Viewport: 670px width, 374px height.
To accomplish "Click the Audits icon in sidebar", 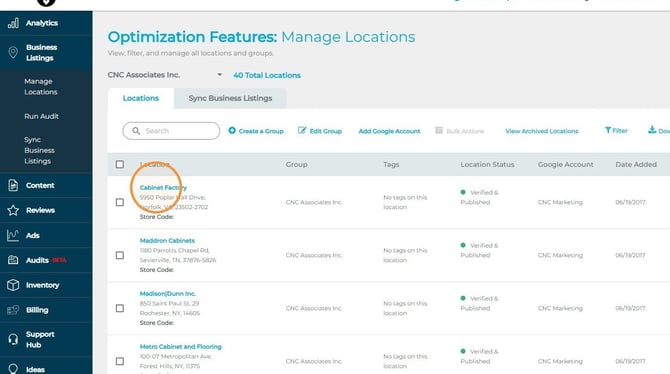I will coord(13,260).
